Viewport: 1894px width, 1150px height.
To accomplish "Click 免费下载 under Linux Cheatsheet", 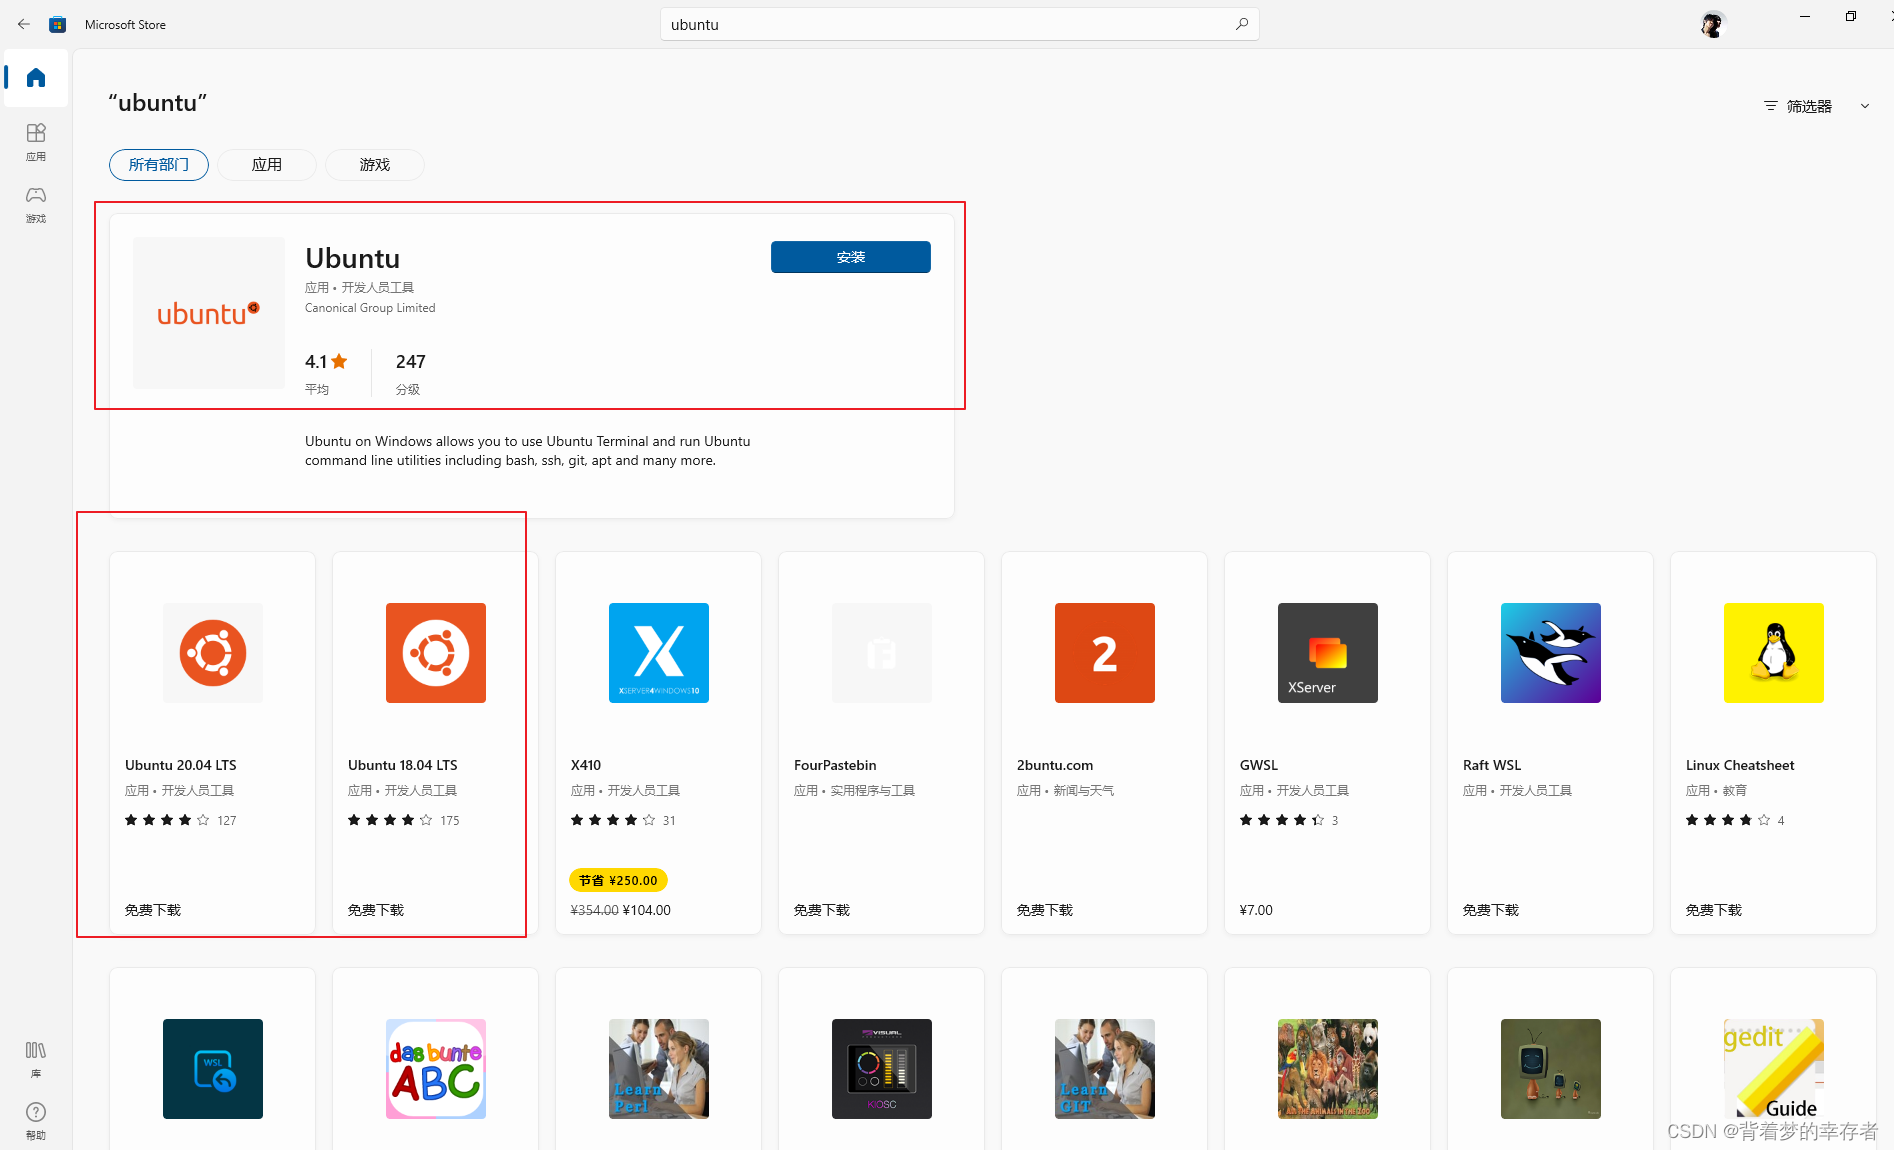I will point(1714,910).
